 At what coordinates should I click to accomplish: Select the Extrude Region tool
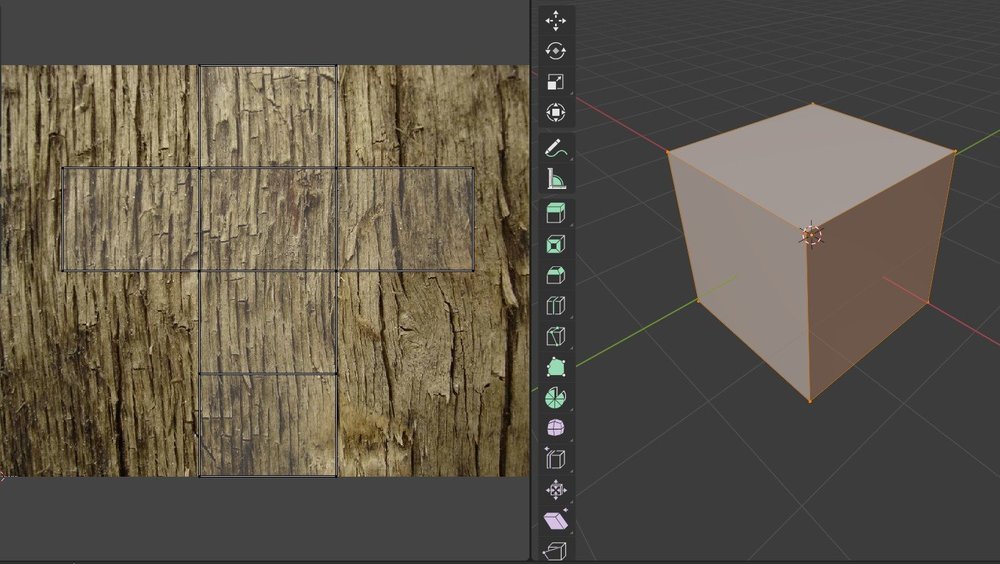click(x=556, y=212)
